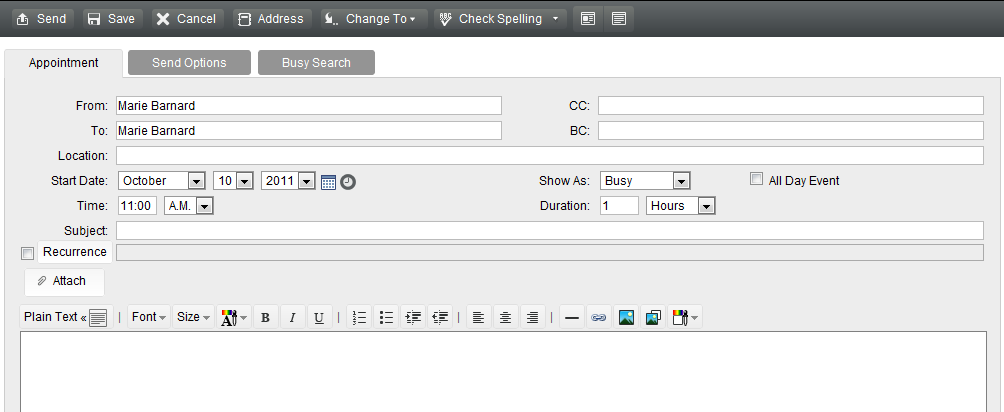Screen dimensions: 1004x412
Task: Insert a horizontal rule line
Action: click(572, 318)
